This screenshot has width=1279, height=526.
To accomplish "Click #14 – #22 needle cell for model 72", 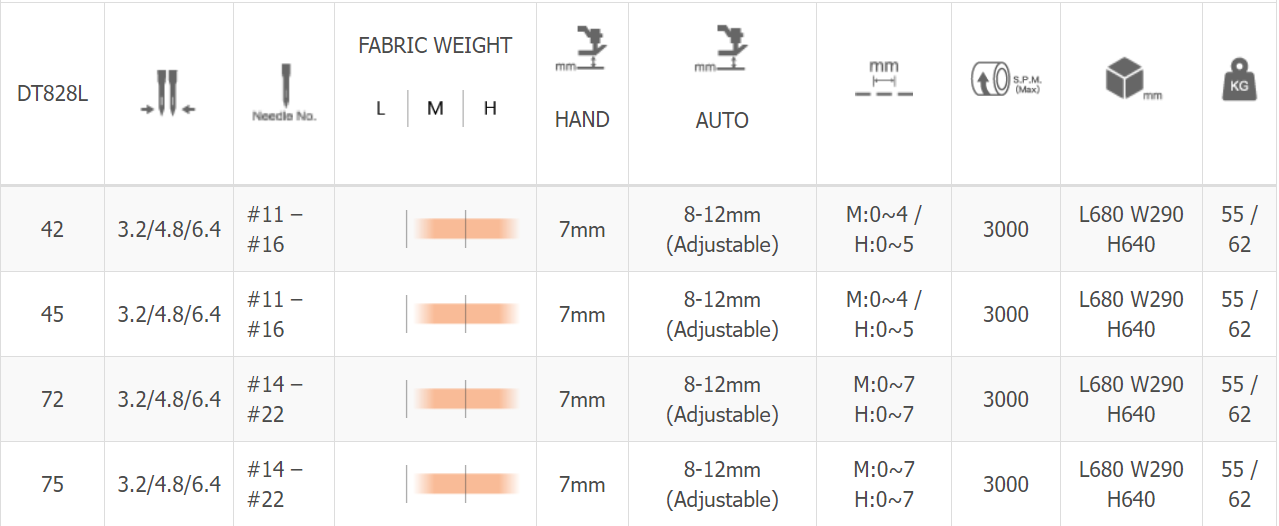I will click(x=275, y=399).
